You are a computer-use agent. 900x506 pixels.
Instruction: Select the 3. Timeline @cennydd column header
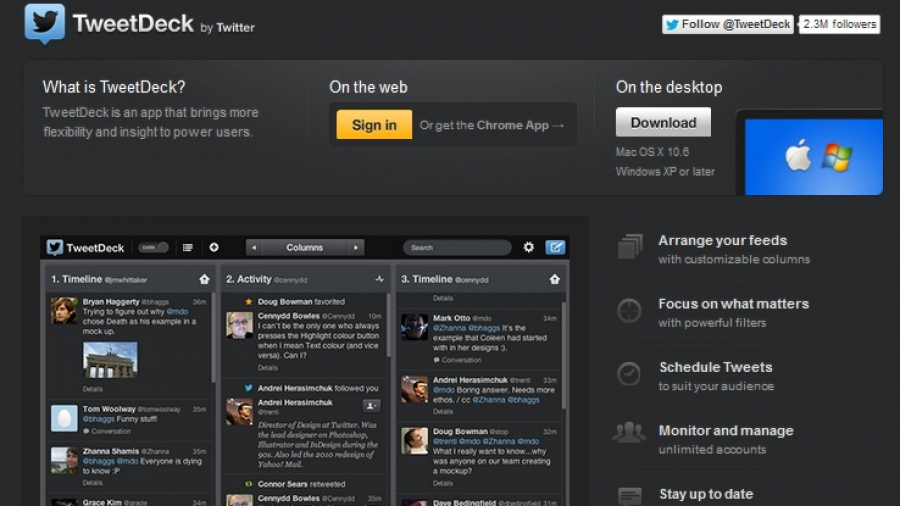coord(481,279)
